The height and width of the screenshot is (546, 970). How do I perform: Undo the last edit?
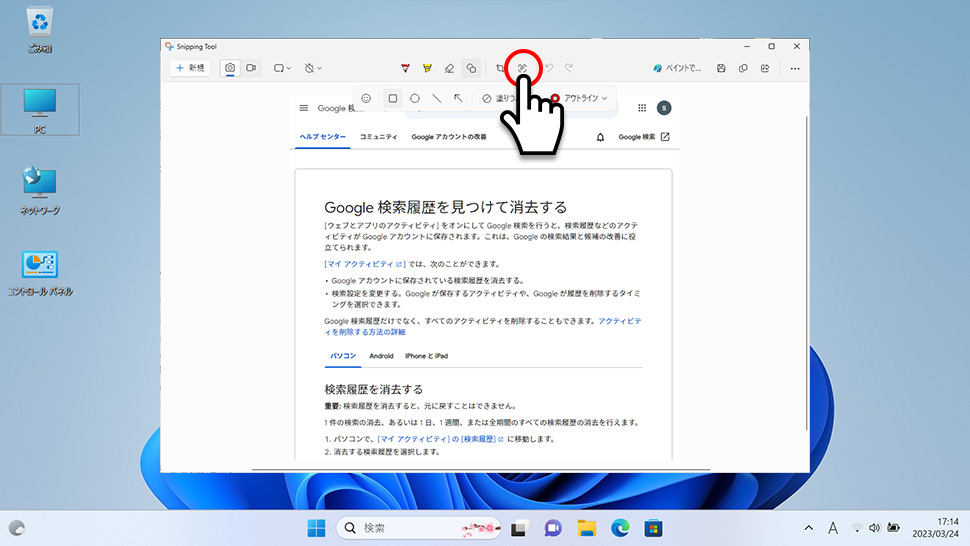coord(549,68)
